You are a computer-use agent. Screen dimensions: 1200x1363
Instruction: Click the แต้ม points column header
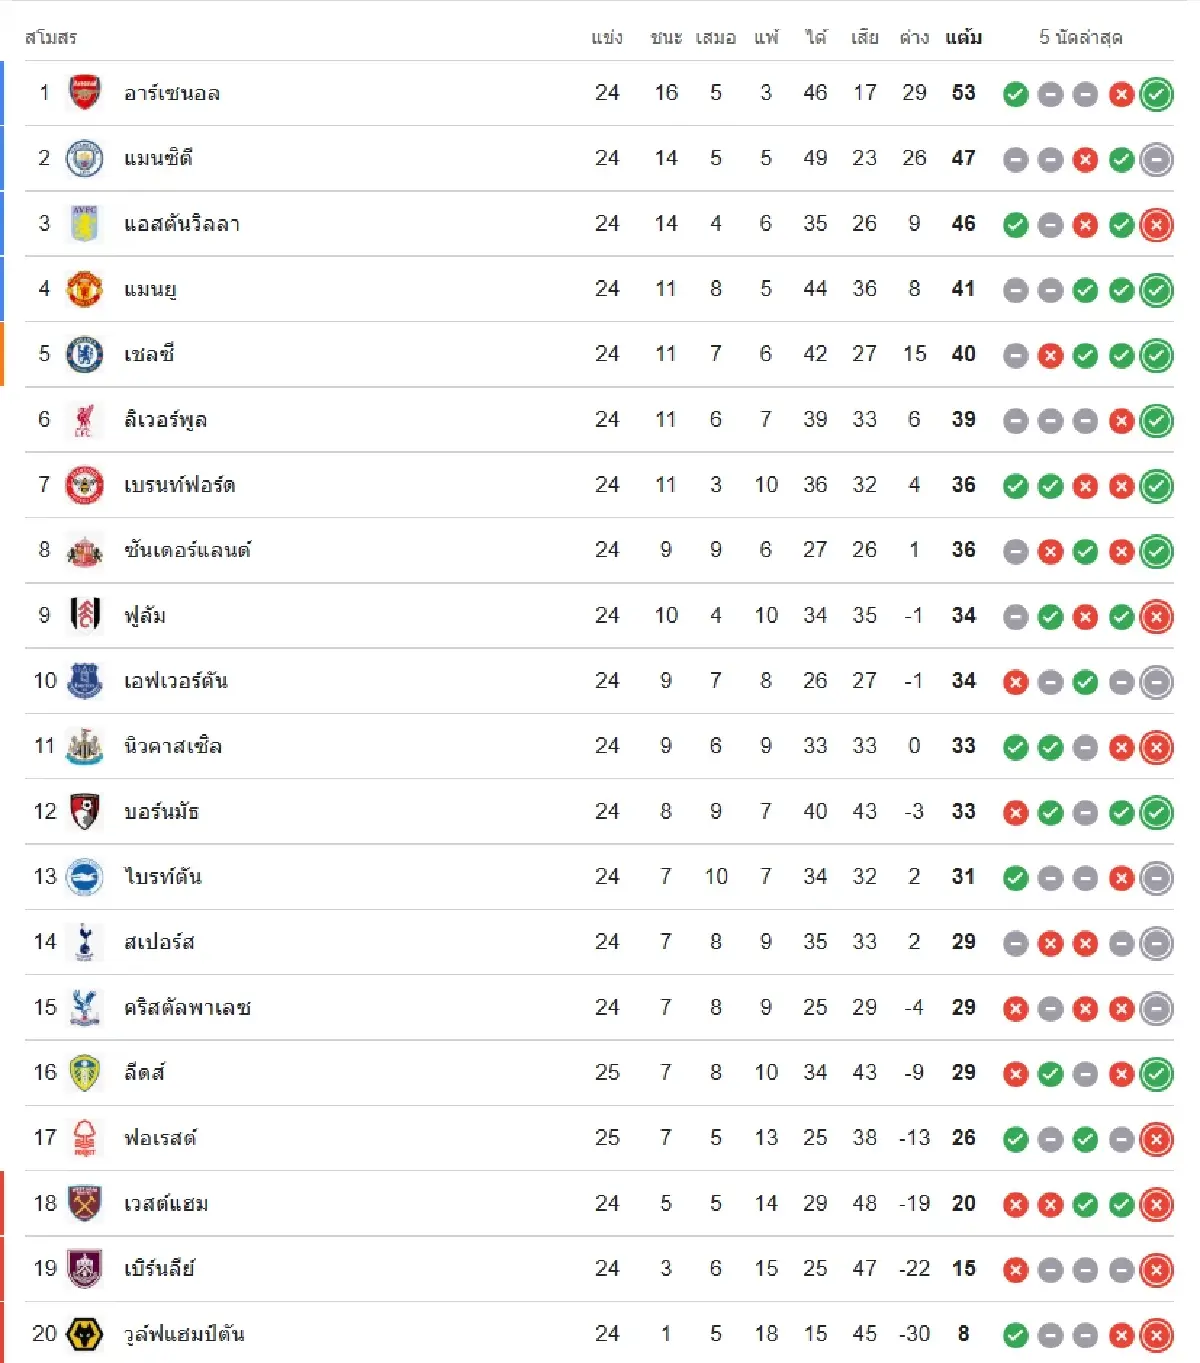(x=963, y=38)
